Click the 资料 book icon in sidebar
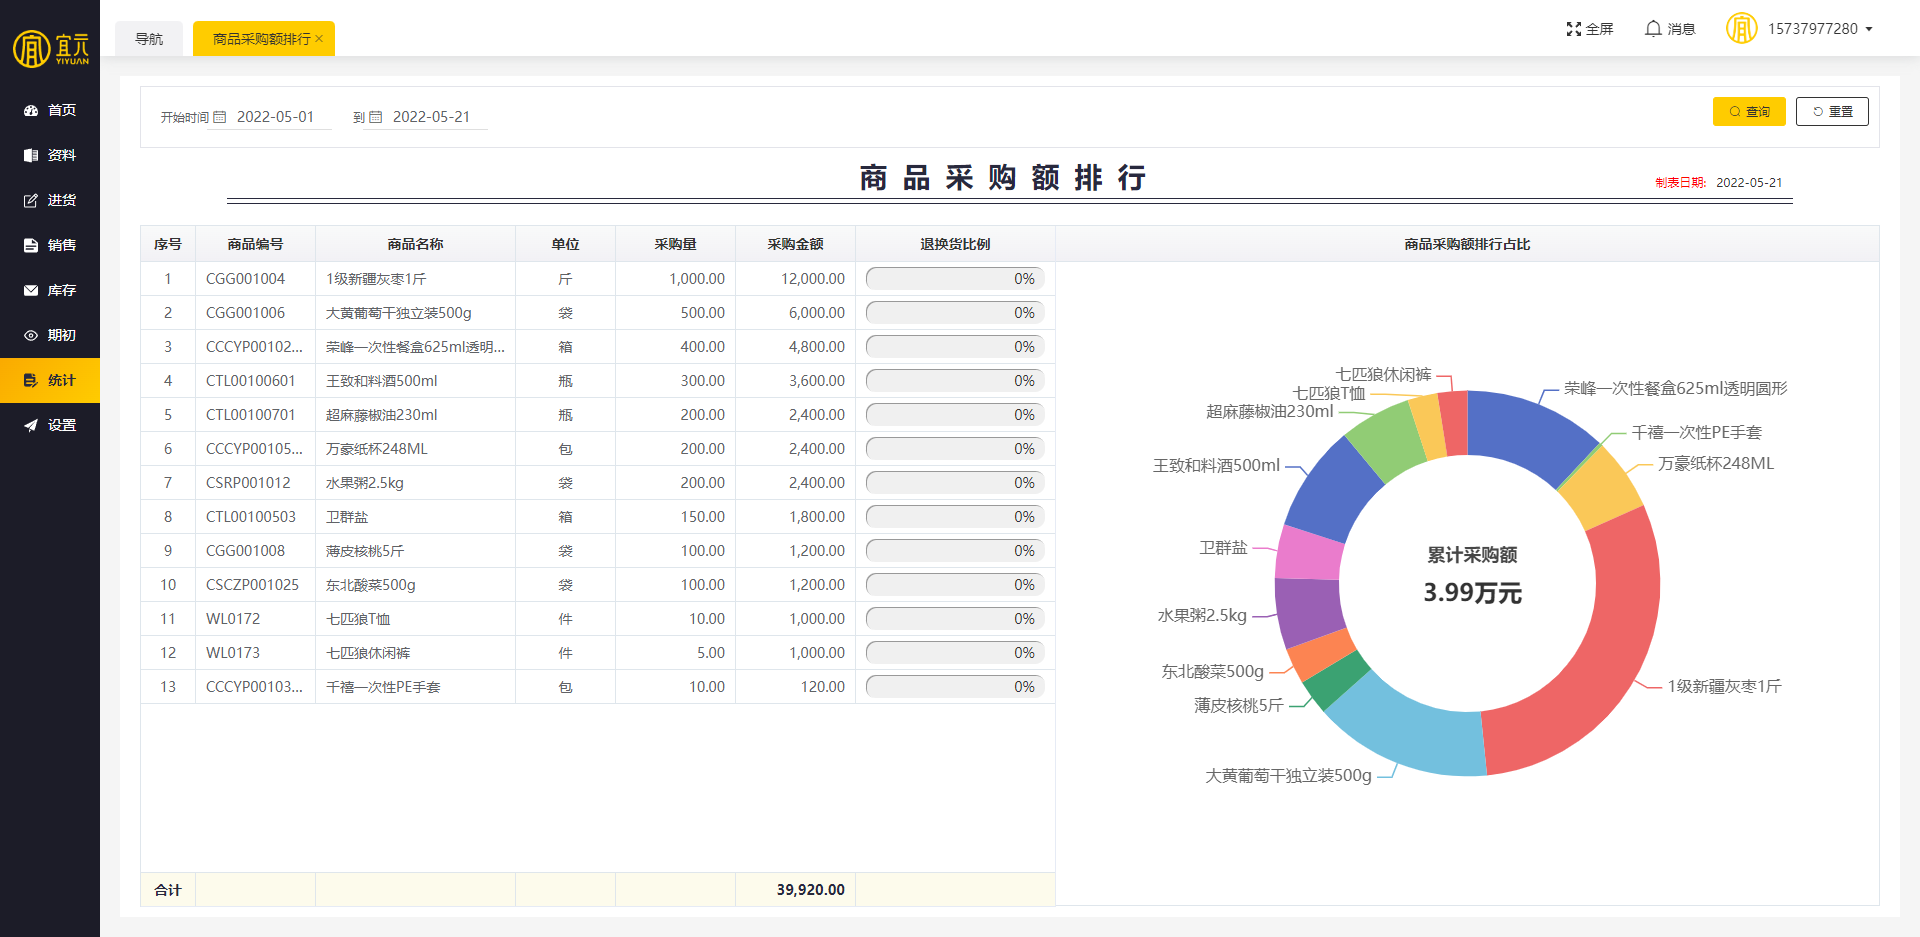This screenshot has height=937, width=1920. [x=31, y=156]
